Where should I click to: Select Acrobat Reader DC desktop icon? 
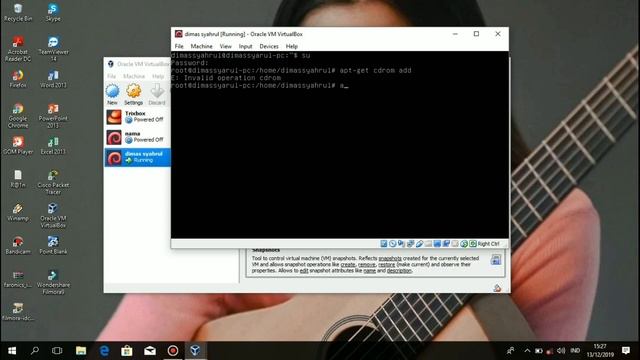18,49
